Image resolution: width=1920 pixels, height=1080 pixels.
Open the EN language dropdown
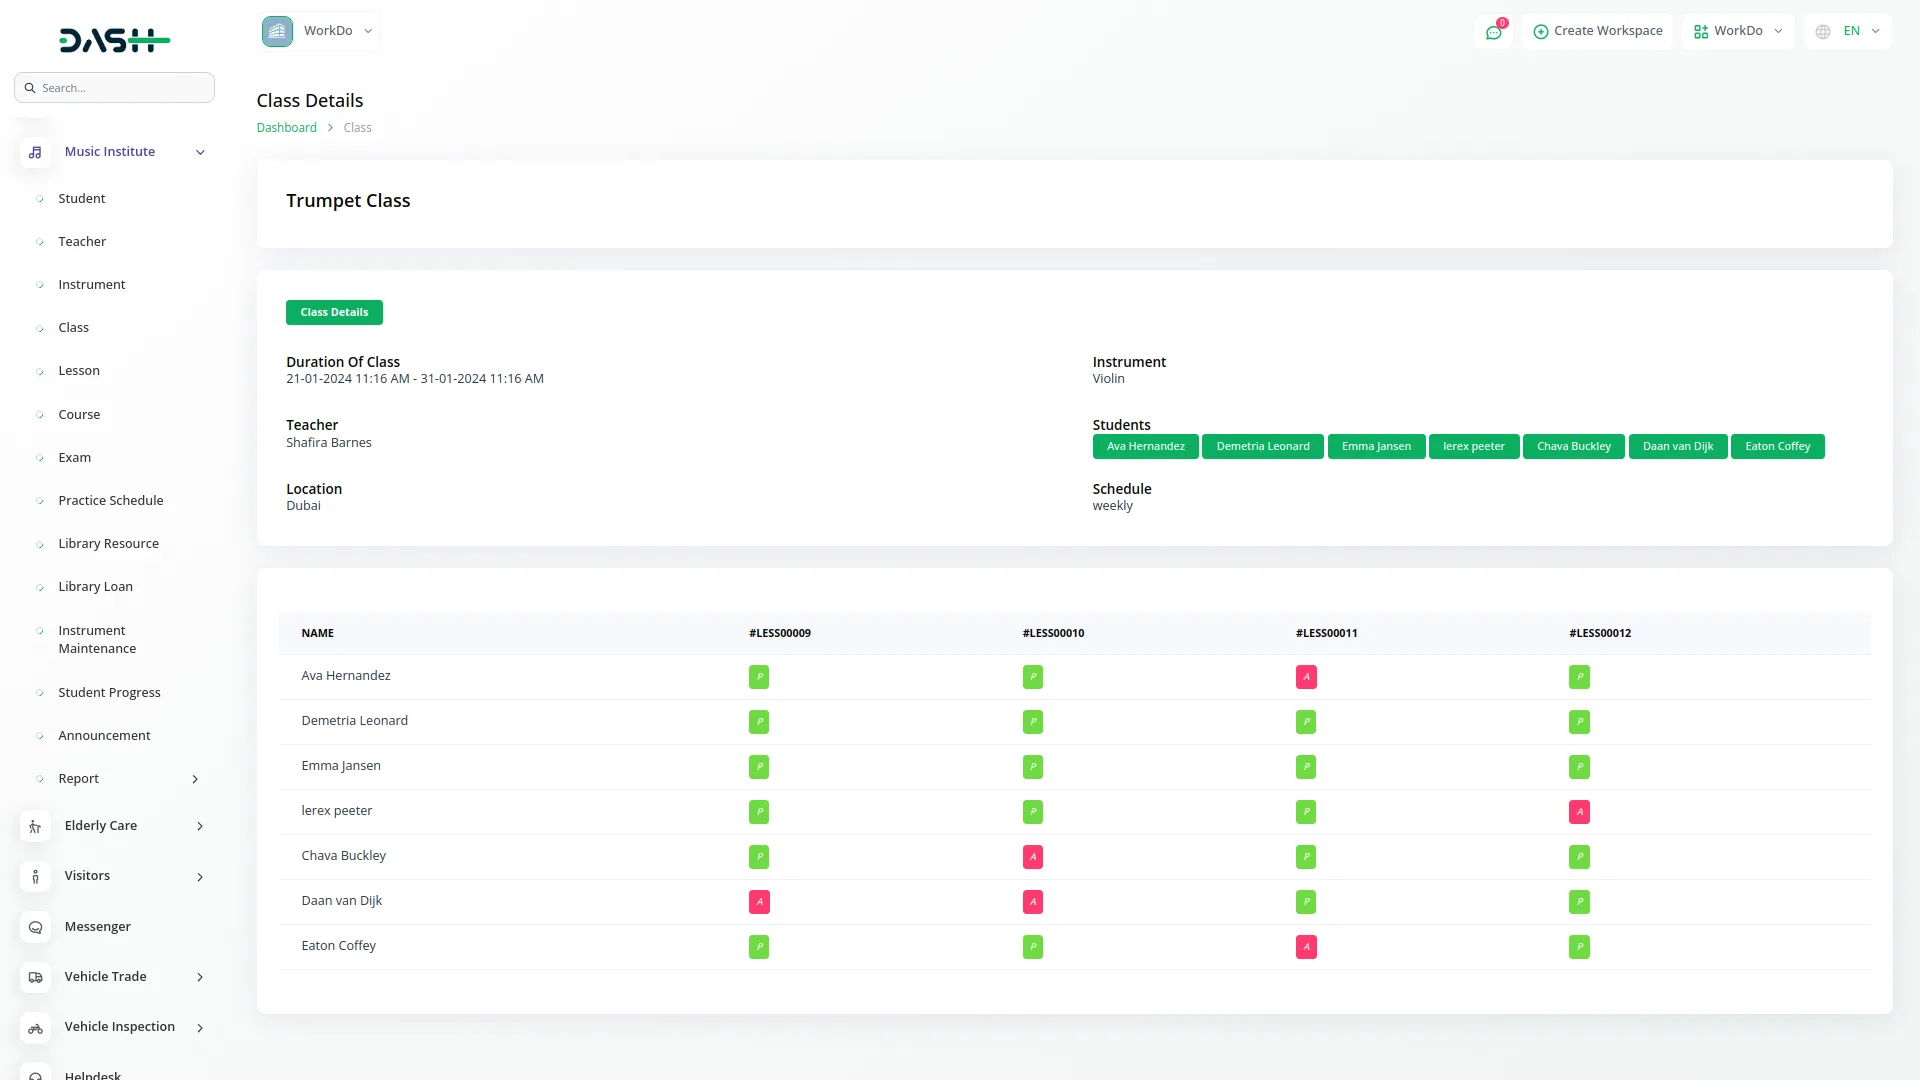pos(1849,31)
